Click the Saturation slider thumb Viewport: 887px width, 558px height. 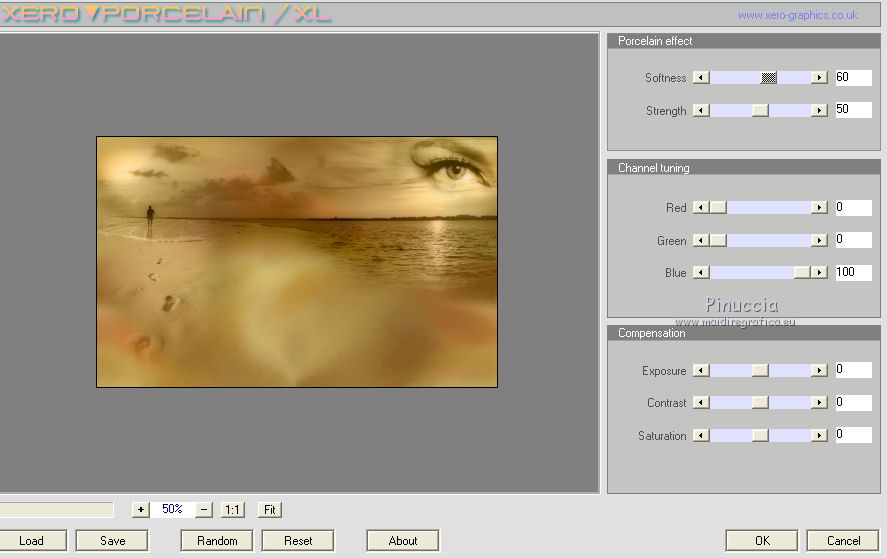pyautogui.click(x=760, y=435)
